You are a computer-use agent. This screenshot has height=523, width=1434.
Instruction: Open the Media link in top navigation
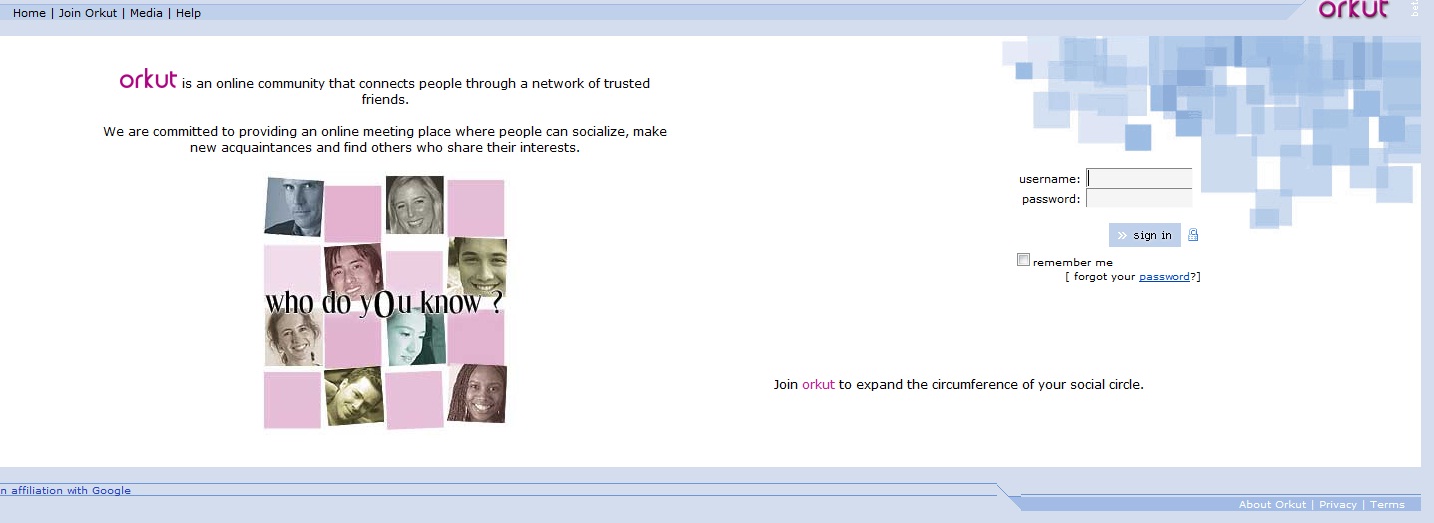tap(146, 13)
